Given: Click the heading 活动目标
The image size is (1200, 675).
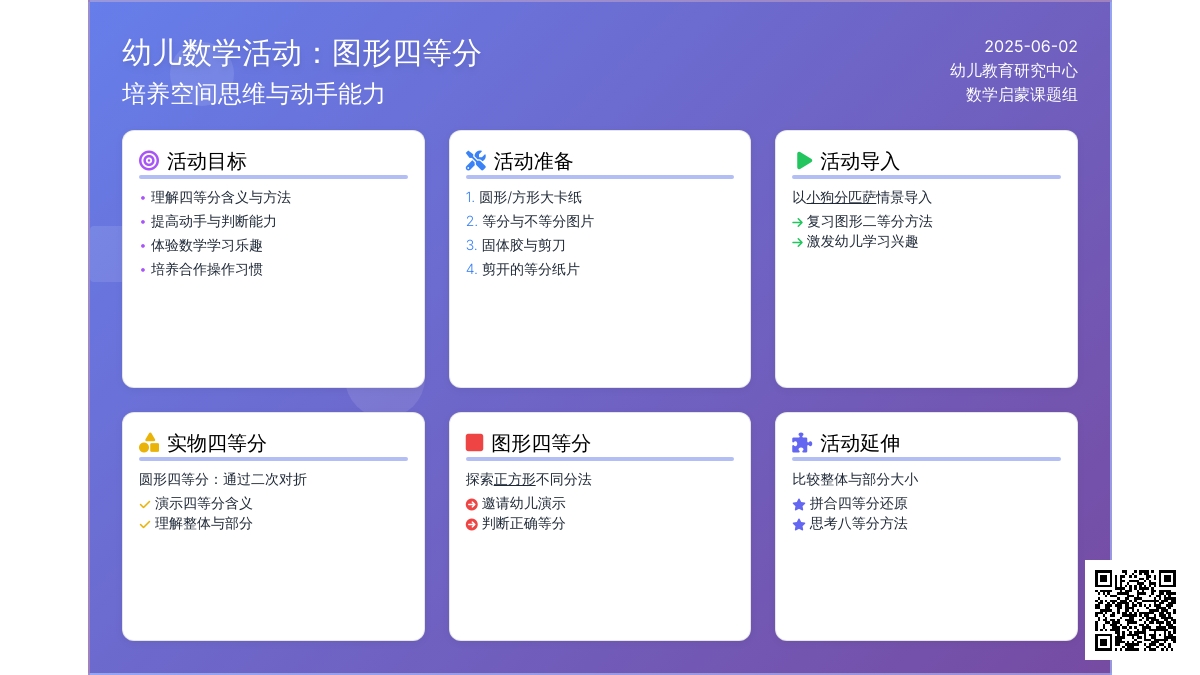Looking at the screenshot, I should click(x=207, y=161).
